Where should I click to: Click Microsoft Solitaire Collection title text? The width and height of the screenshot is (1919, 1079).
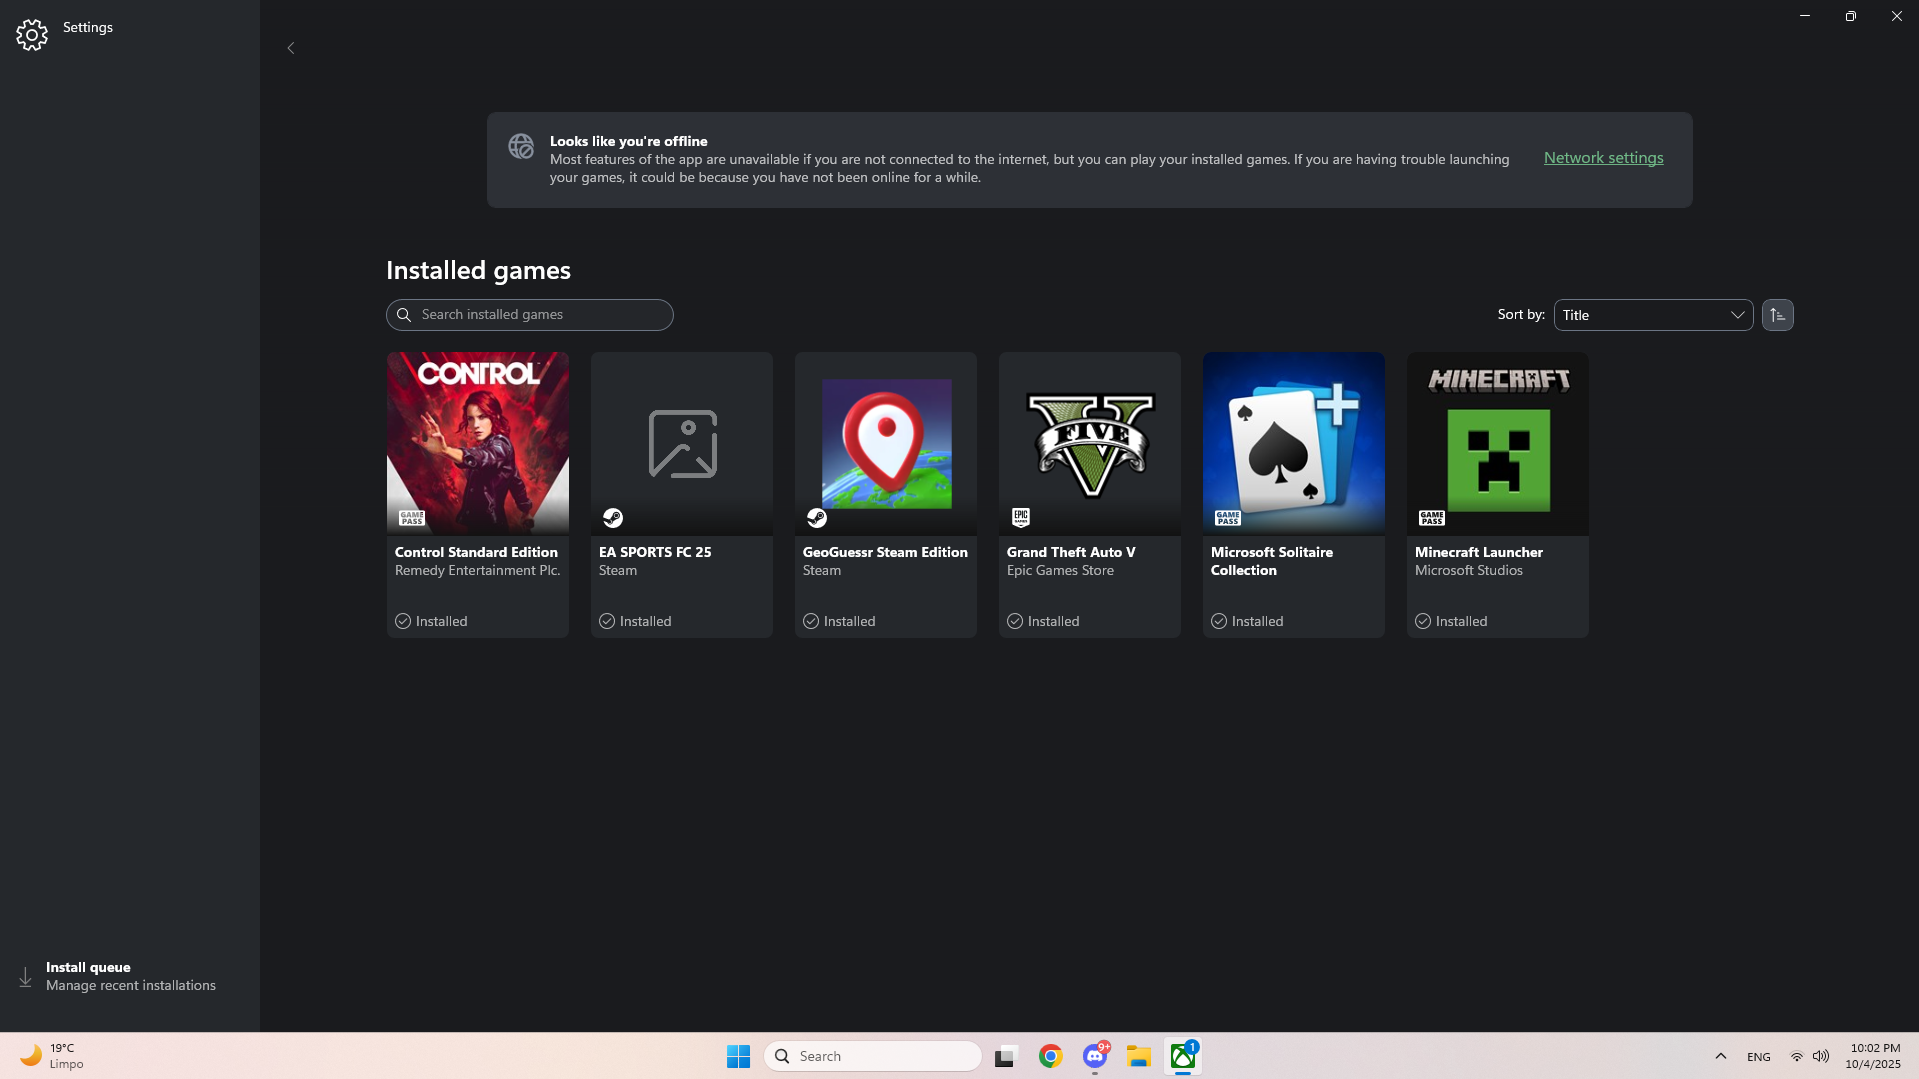(x=1272, y=561)
